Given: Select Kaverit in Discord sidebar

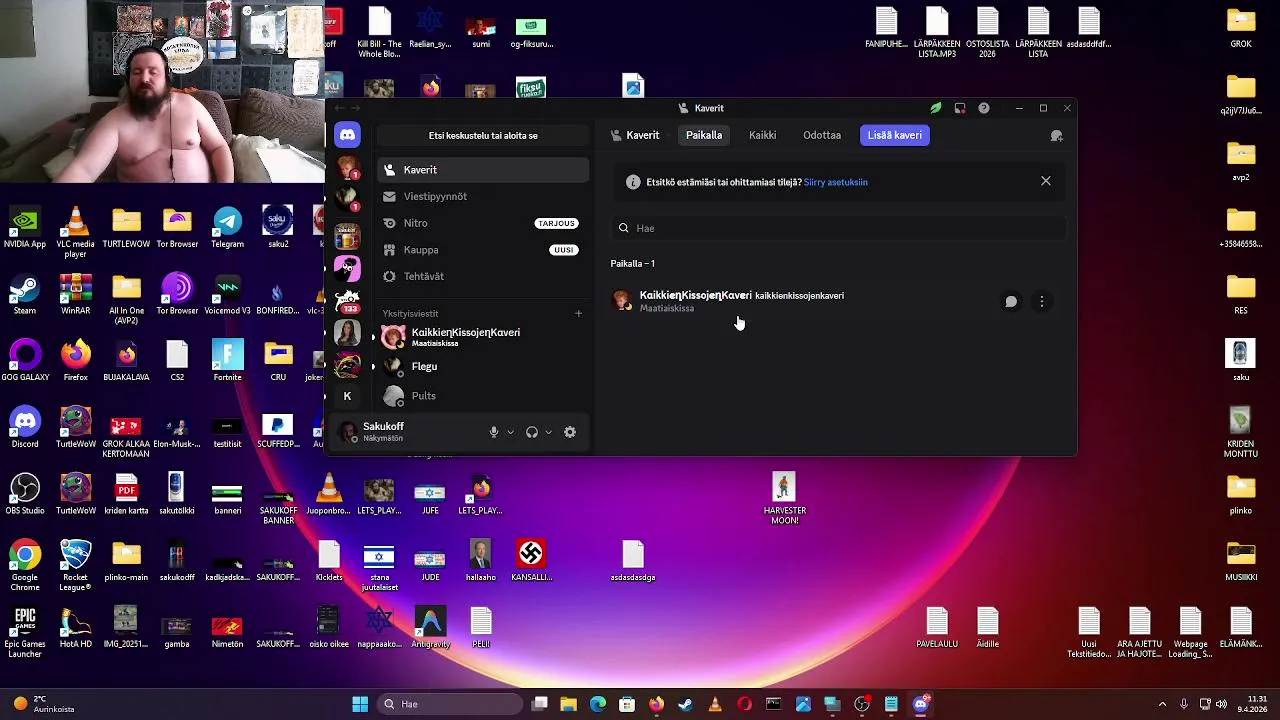Looking at the screenshot, I should click(x=483, y=170).
